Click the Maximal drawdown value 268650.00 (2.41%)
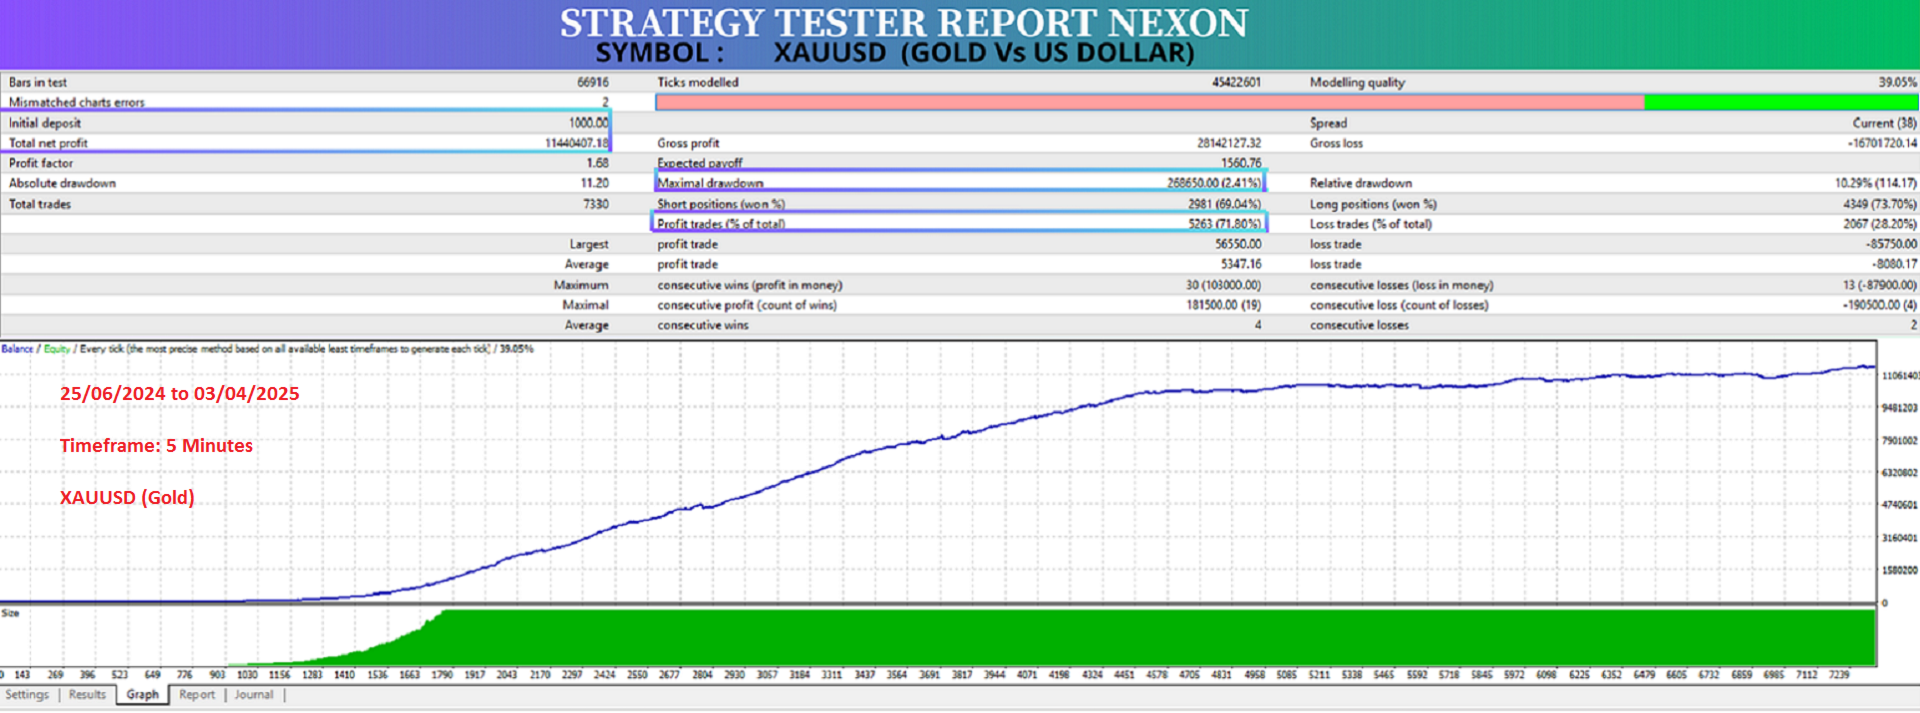1920x713 pixels. [1214, 183]
